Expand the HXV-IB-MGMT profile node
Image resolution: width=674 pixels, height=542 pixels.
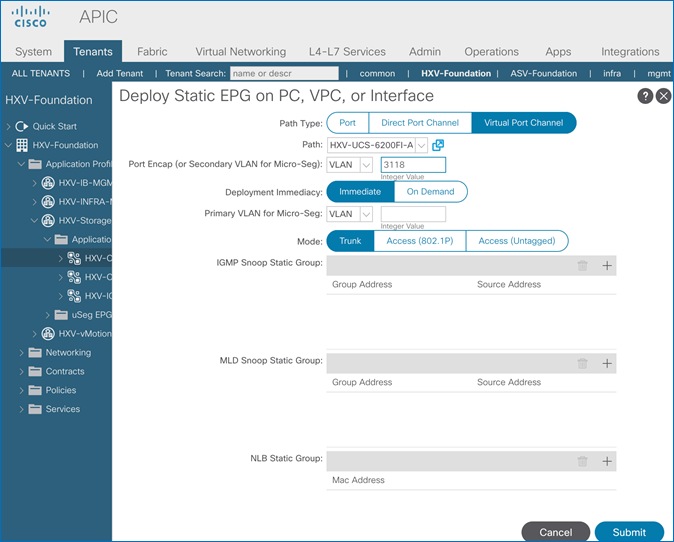[x=34, y=183]
